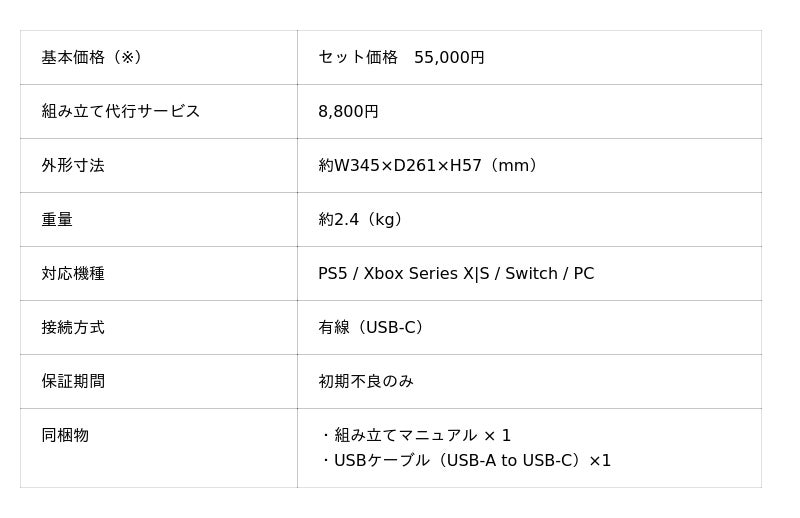Click the 保証期間 row label
The image size is (800, 518).
[73, 382]
